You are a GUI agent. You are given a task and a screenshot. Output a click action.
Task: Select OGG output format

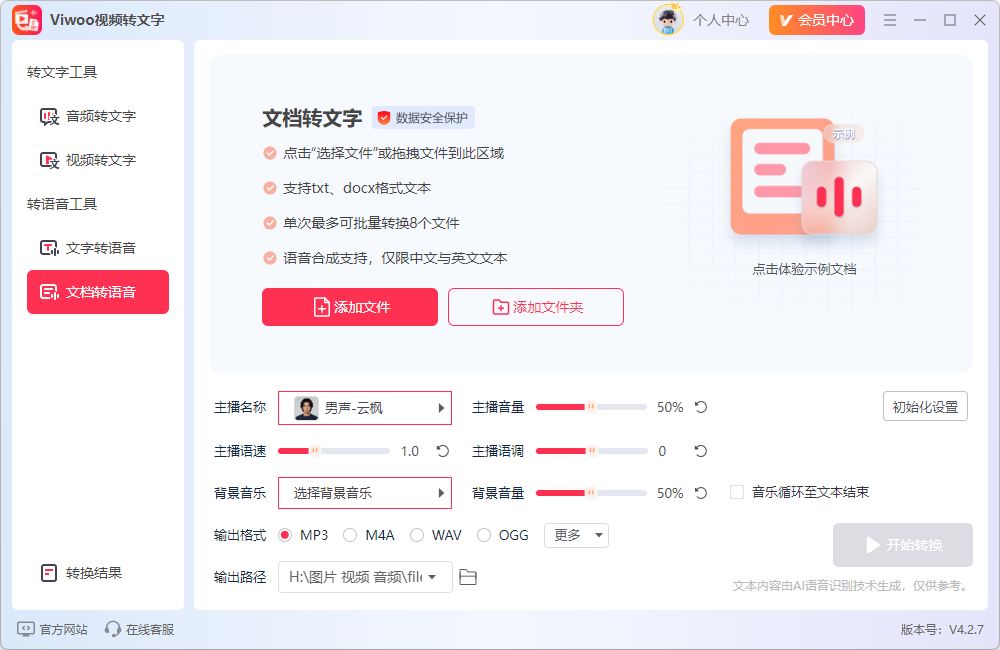click(x=483, y=535)
